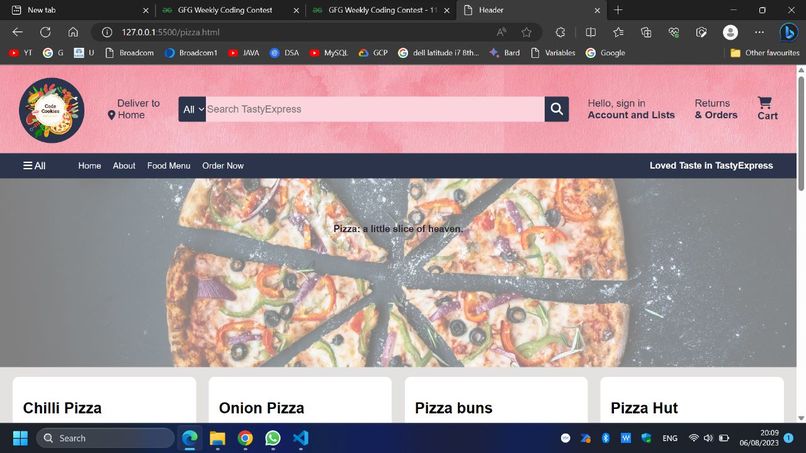Open File Explorer from taskbar
Image resolution: width=806 pixels, height=453 pixels.
pos(217,438)
